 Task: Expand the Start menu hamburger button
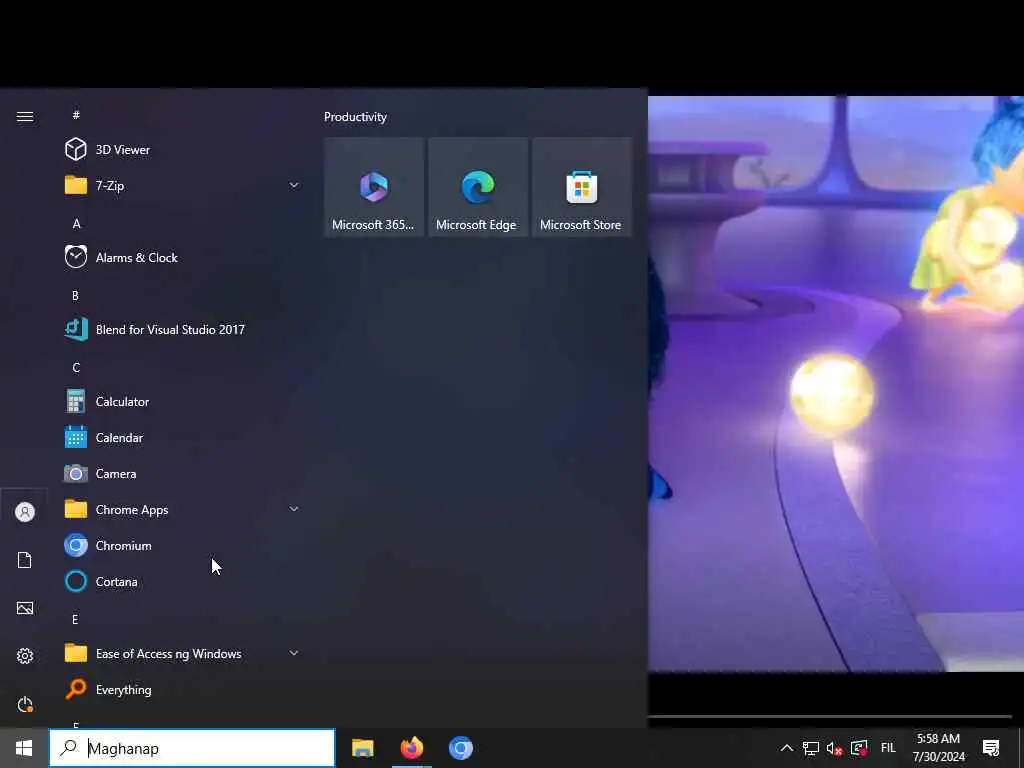click(x=25, y=116)
